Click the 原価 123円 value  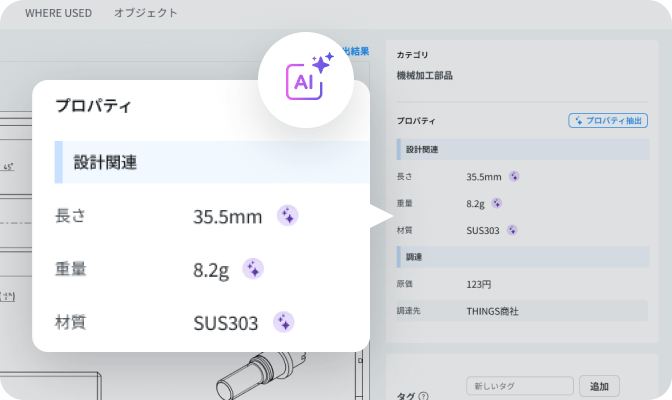click(479, 284)
